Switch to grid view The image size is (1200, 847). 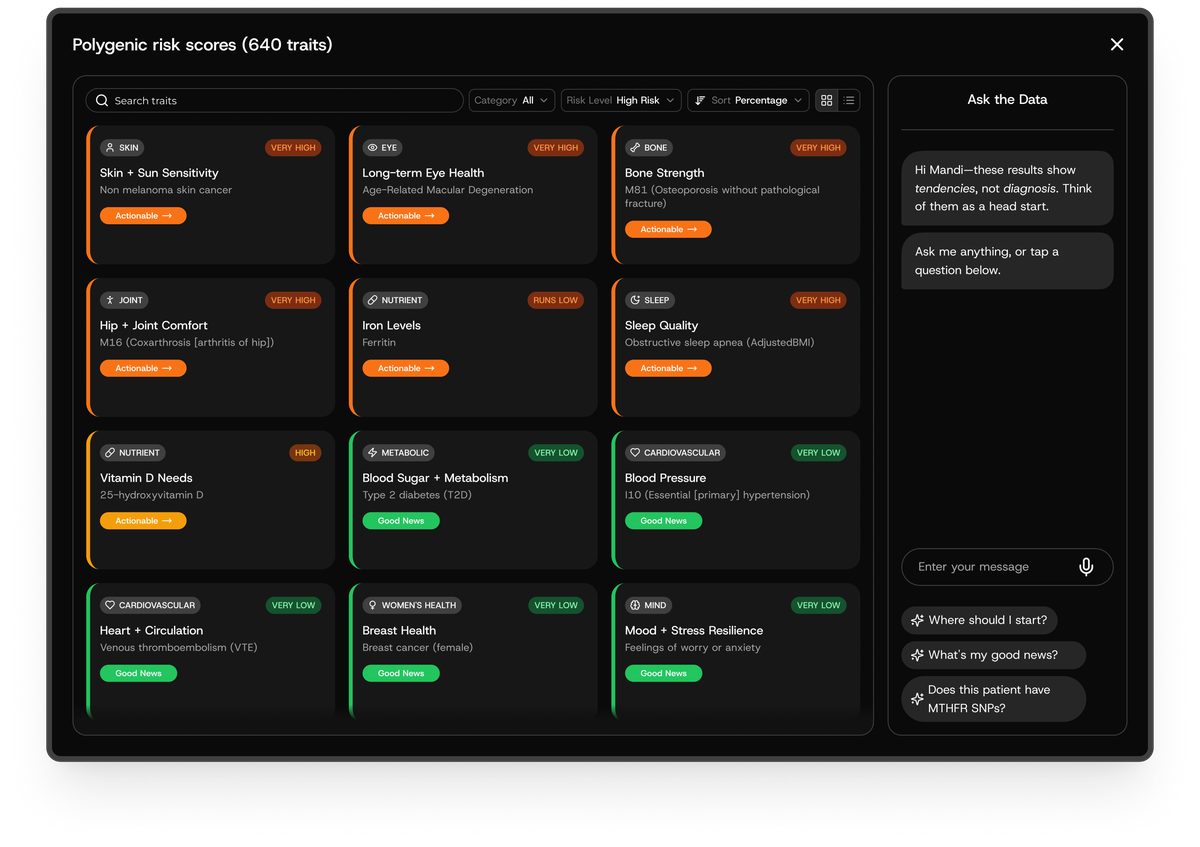[826, 100]
